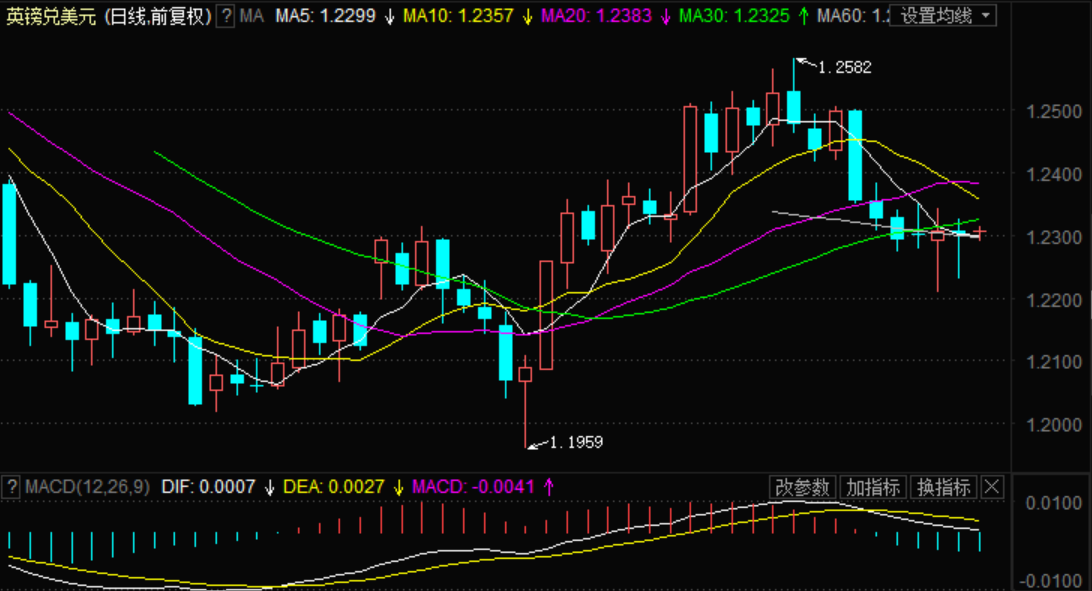Click the 1.2500 price axis label
Viewport: 1092px width, 591px height.
pos(1054,111)
